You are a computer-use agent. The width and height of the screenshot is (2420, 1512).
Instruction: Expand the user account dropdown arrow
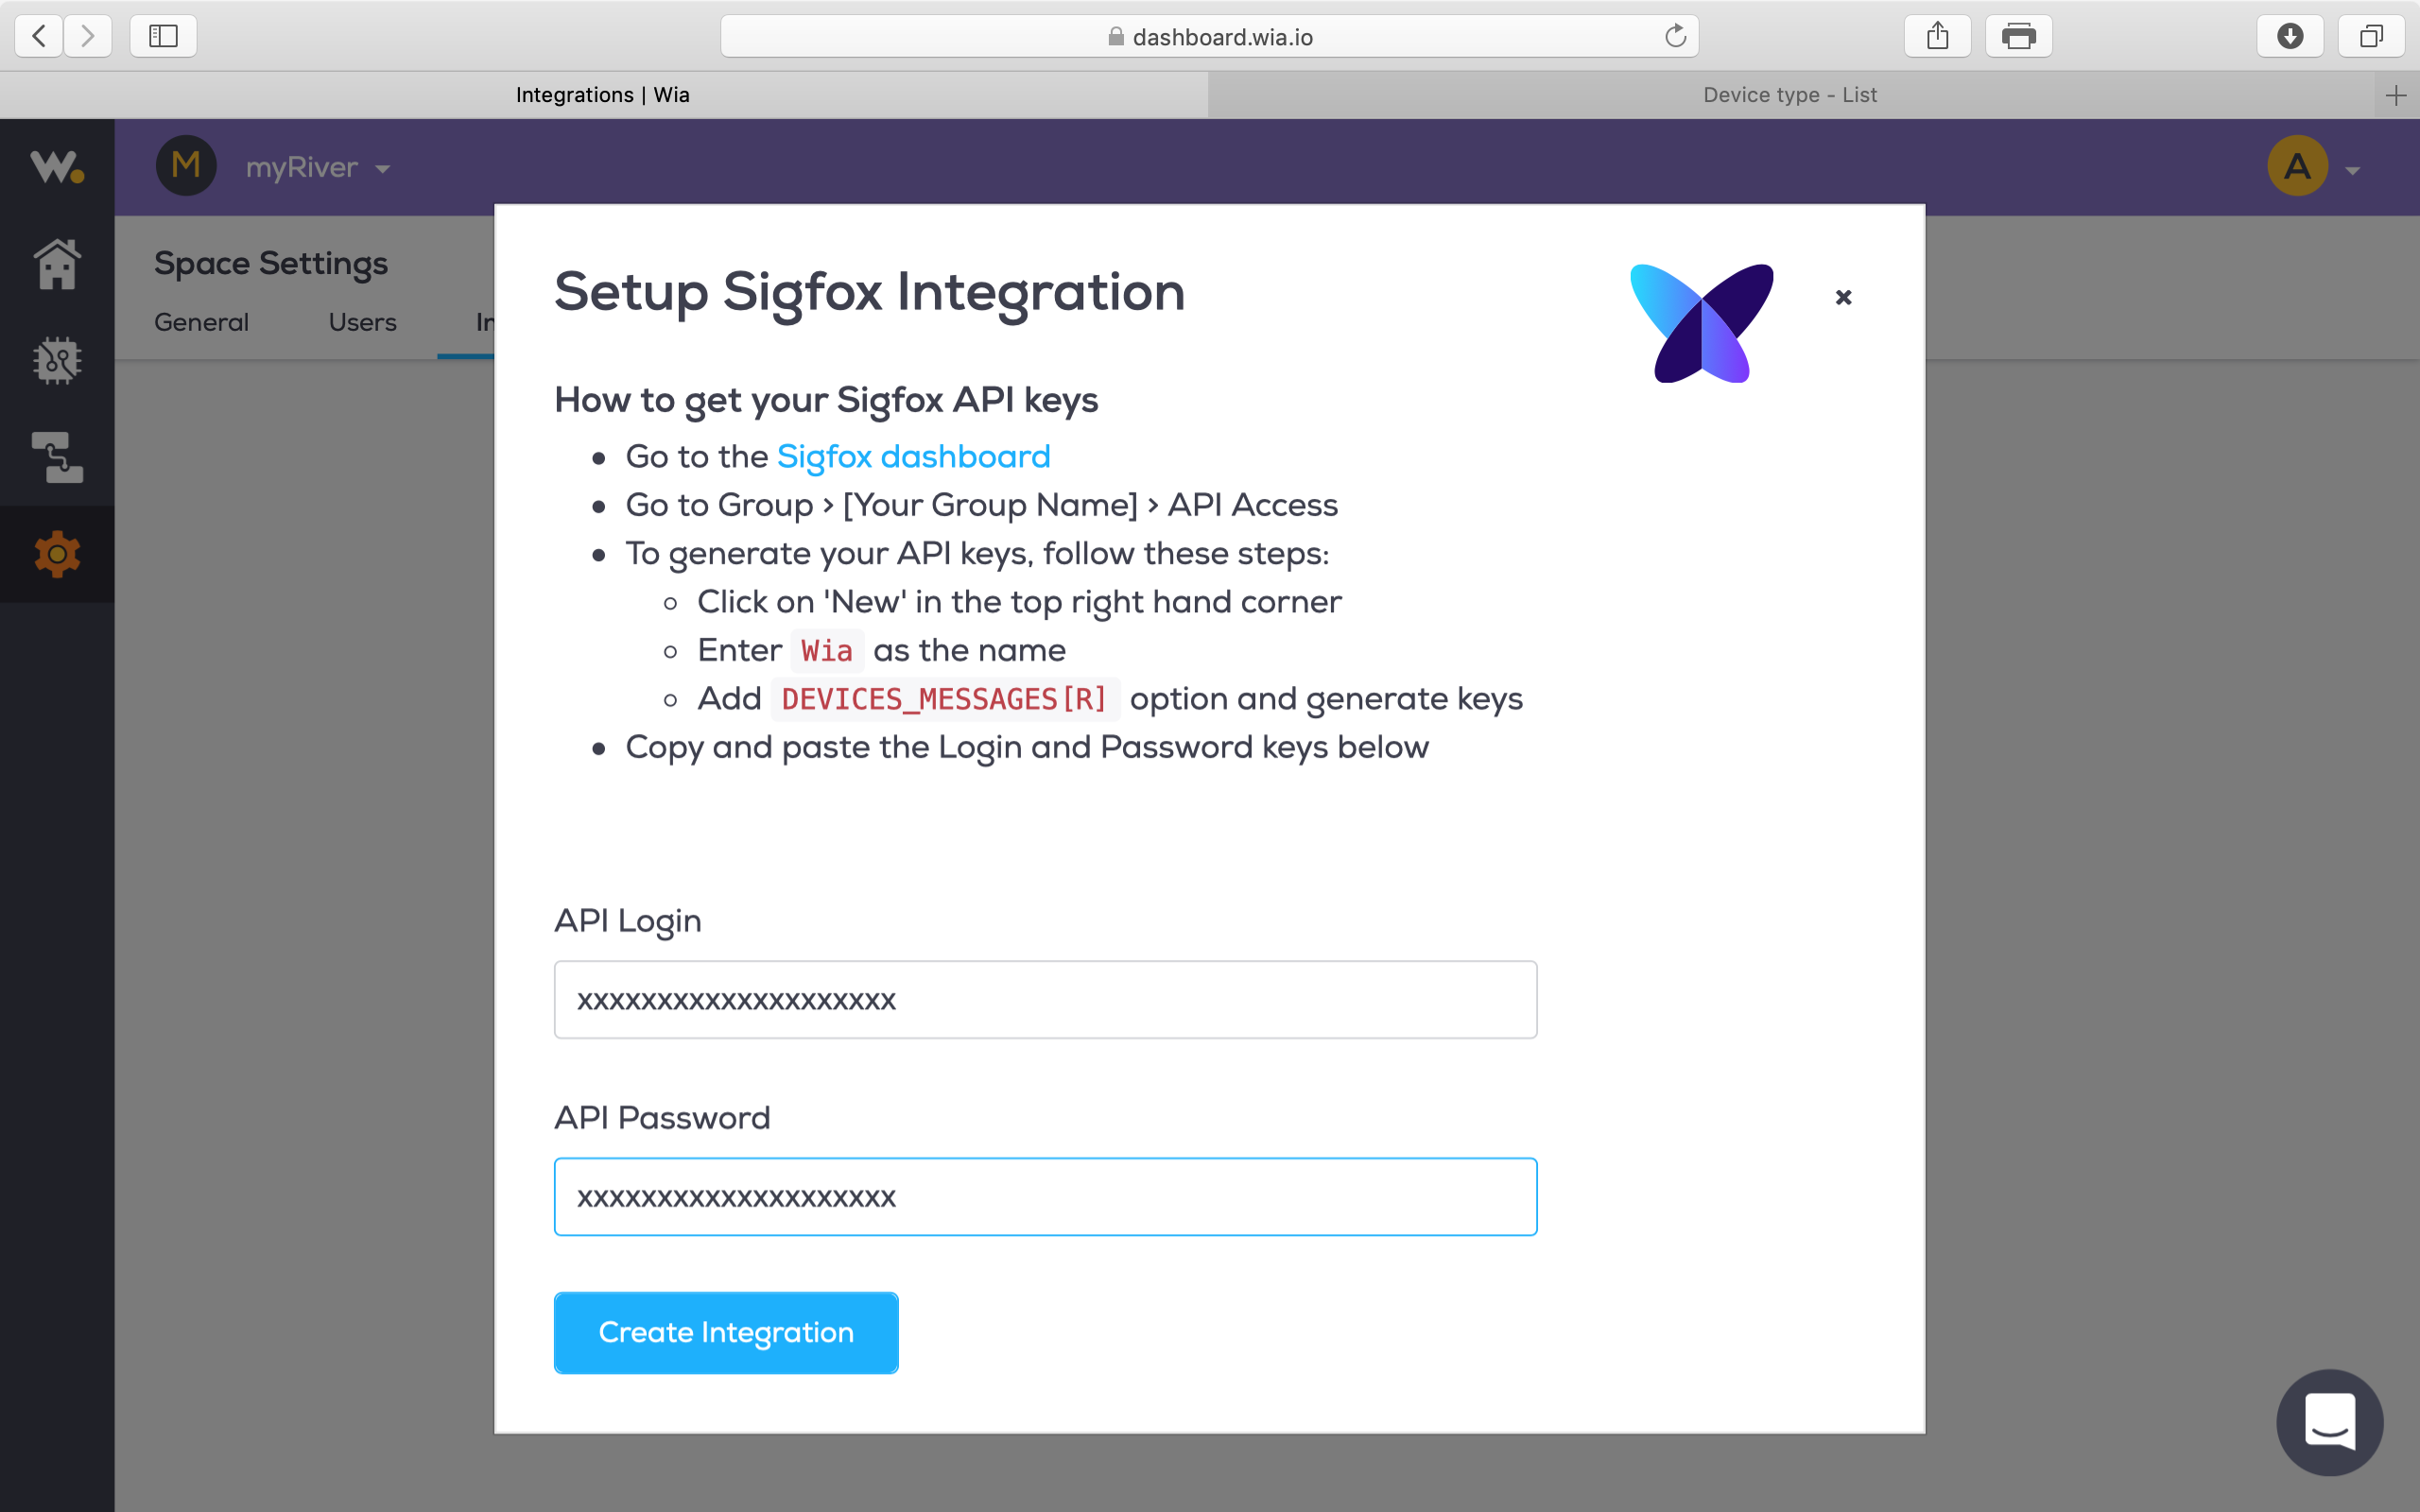[2353, 171]
